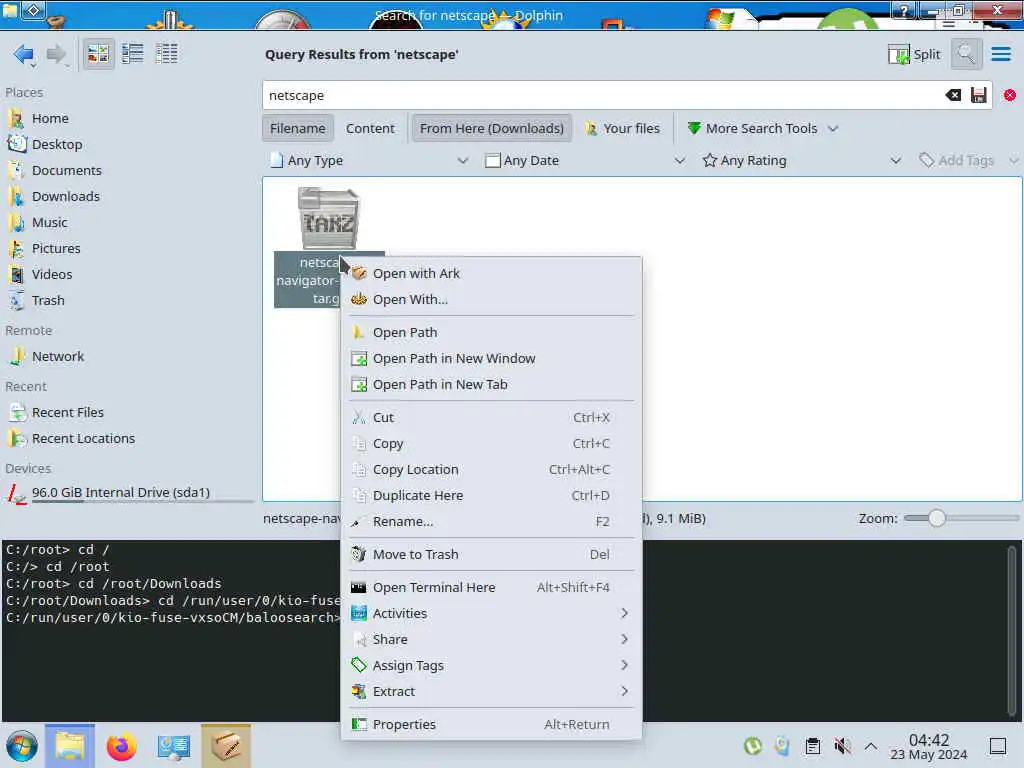Expand the Share submenu
Image resolution: width=1024 pixels, height=768 pixels.
[491, 639]
